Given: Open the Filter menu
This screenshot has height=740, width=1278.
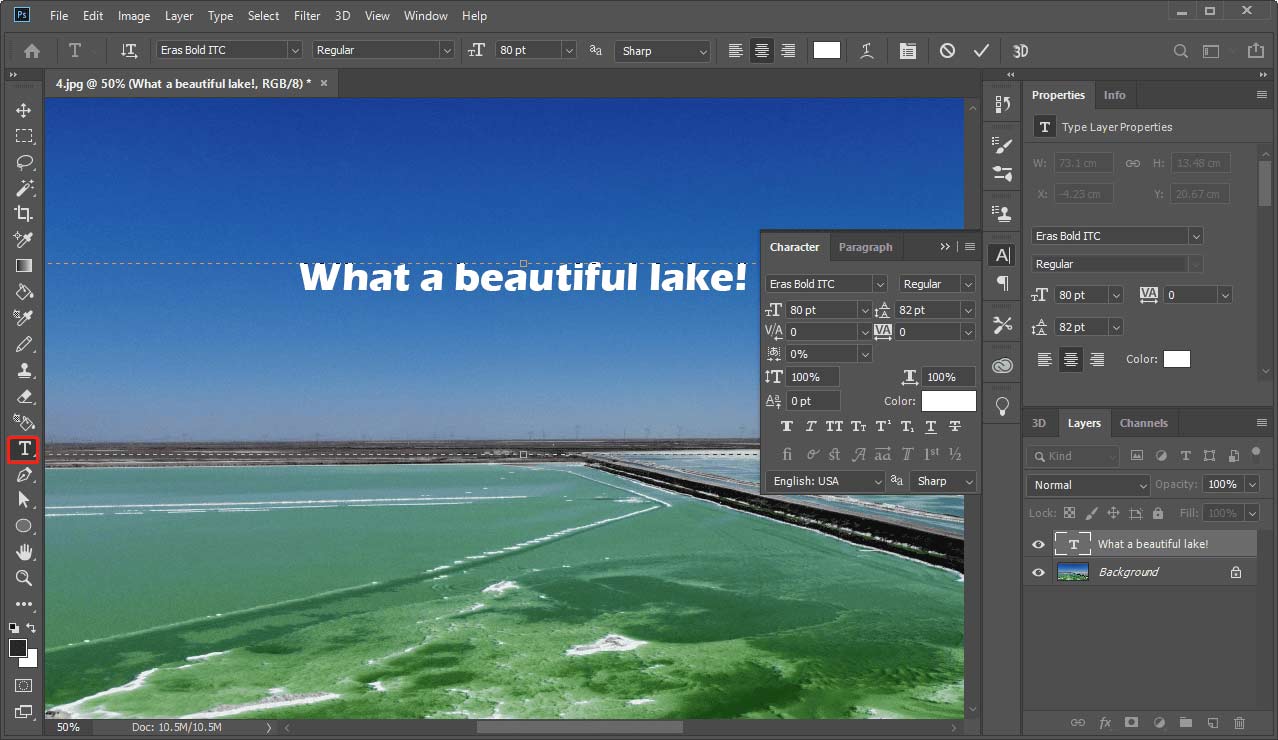Looking at the screenshot, I should [x=306, y=15].
